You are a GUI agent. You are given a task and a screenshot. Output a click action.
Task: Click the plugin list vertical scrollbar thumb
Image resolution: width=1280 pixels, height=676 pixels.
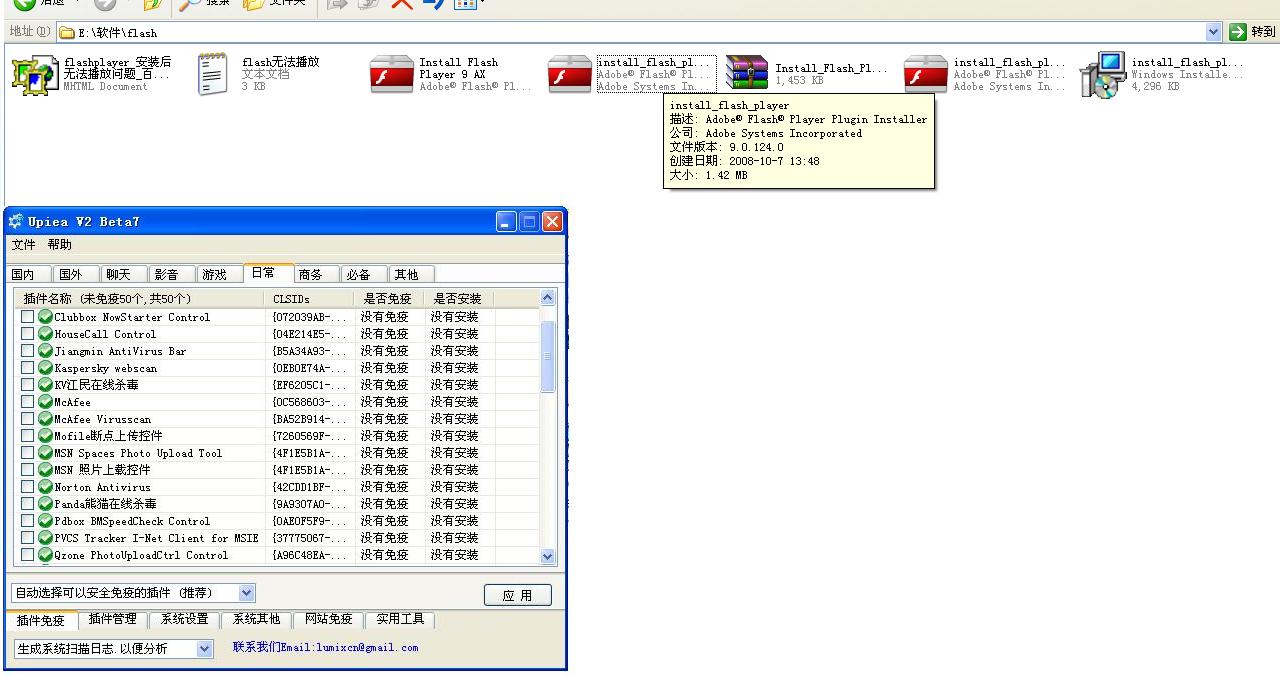(x=548, y=356)
